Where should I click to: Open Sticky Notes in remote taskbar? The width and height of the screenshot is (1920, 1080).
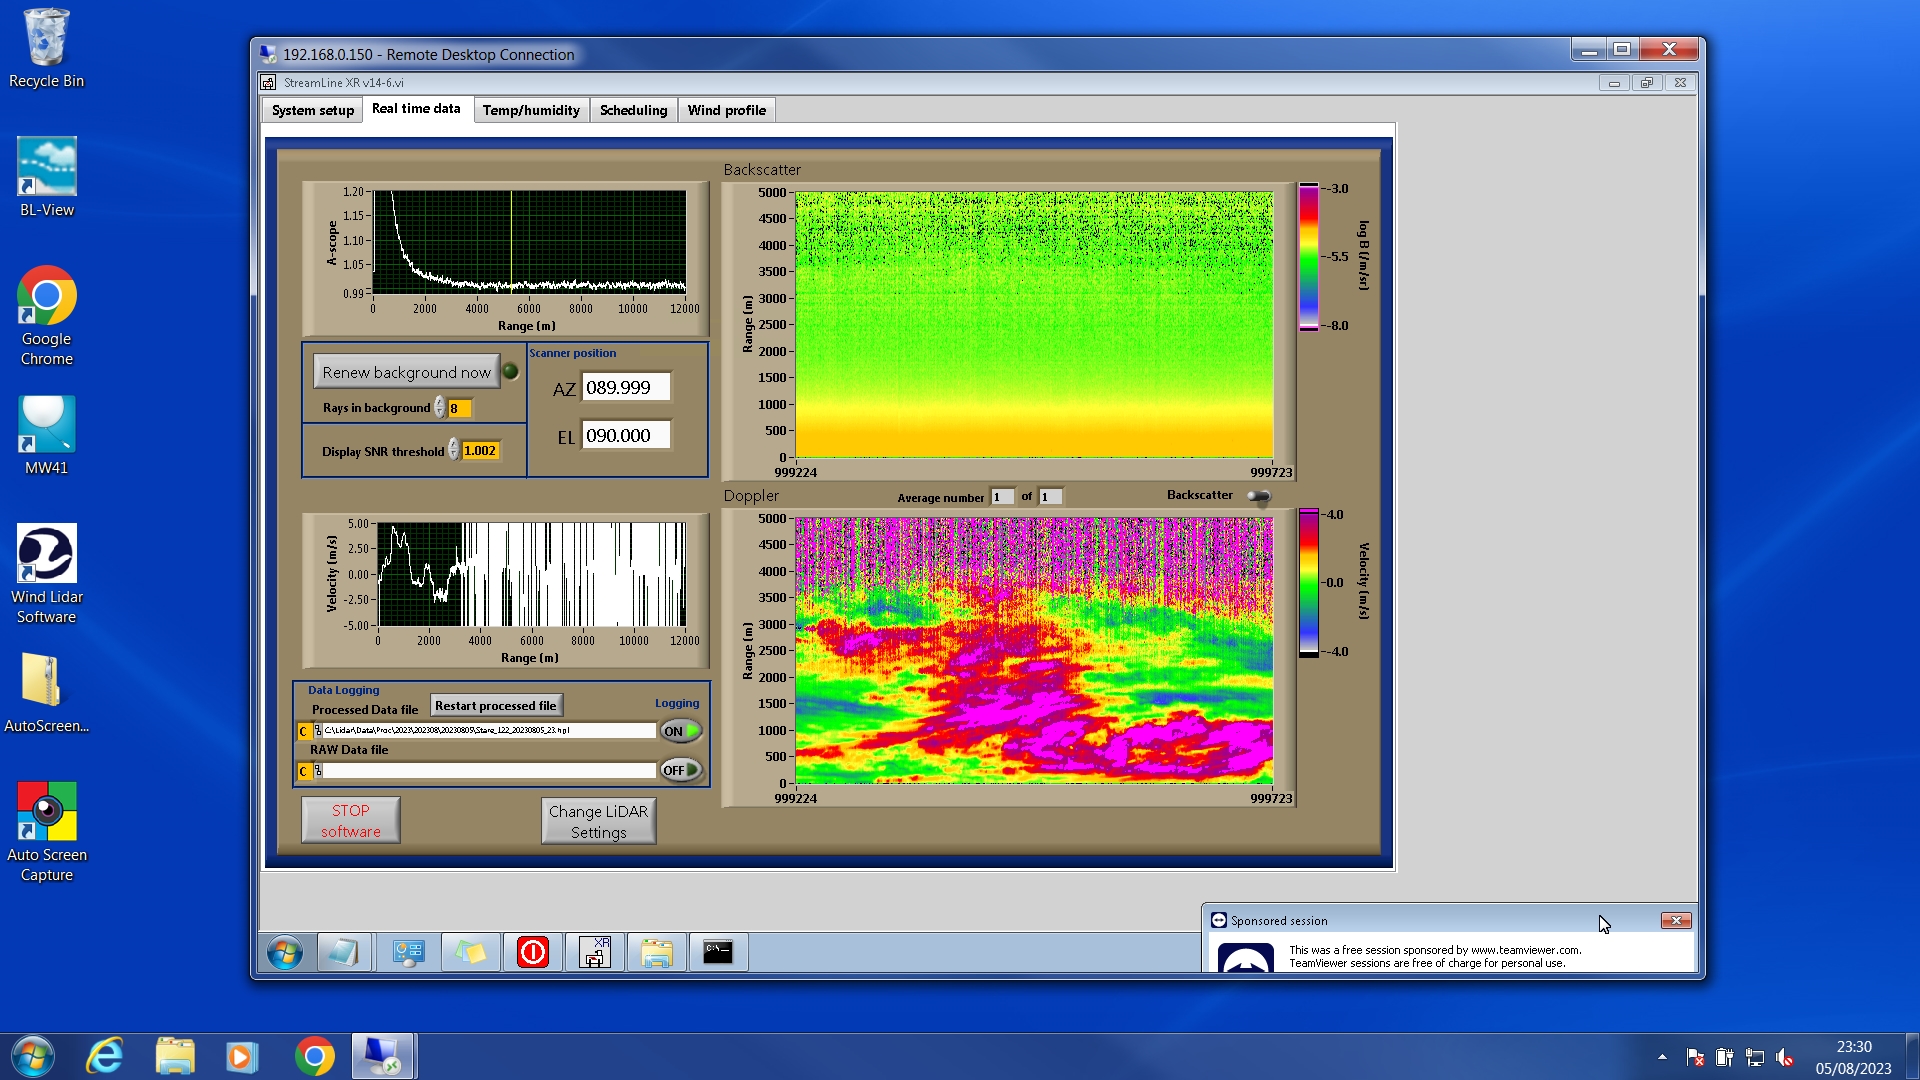tap(471, 952)
